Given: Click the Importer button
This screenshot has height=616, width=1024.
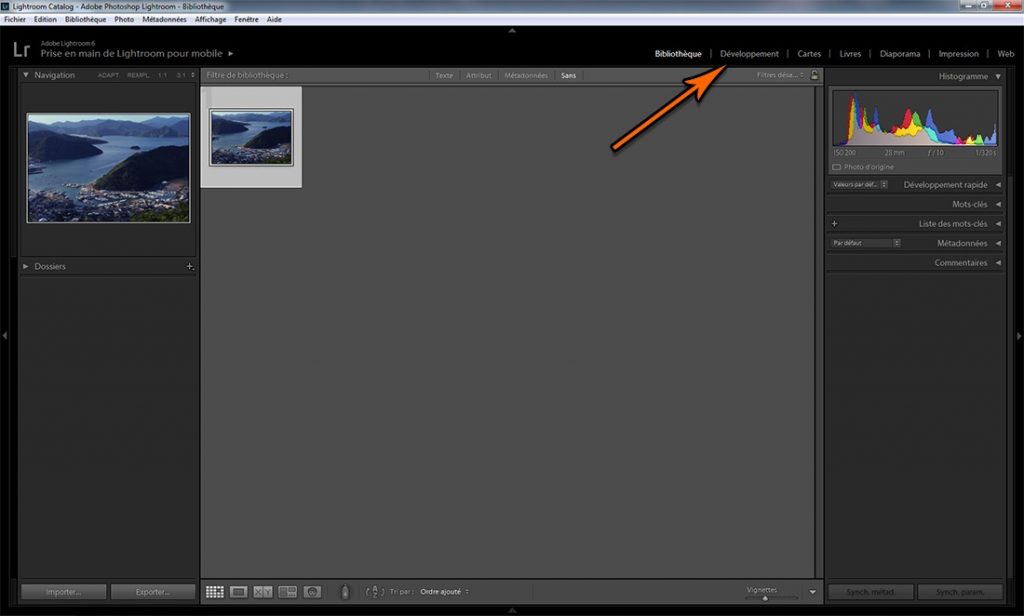Looking at the screenshot, I should point(63,592).
